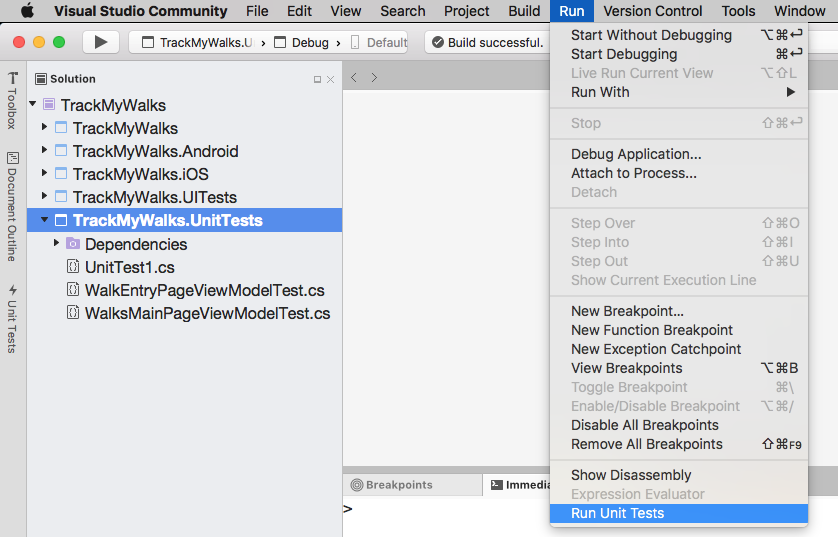The width and height of the screenshot is (838, 537).
Task: Click the Build successful status field
Action: point(487,42)
